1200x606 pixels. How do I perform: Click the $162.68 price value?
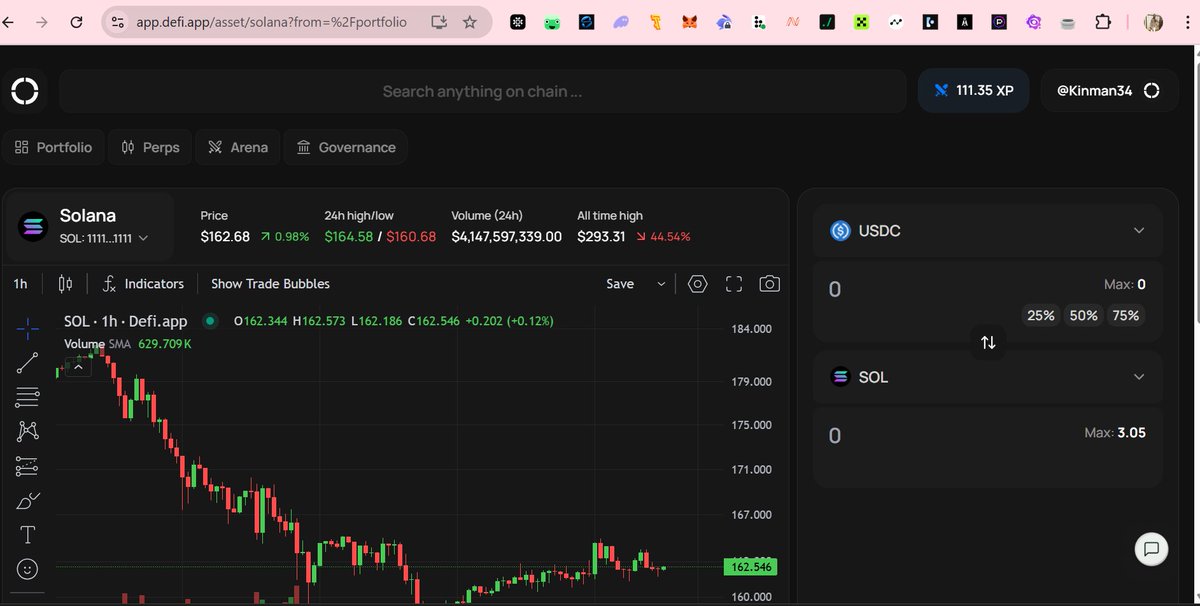[225, 237]
